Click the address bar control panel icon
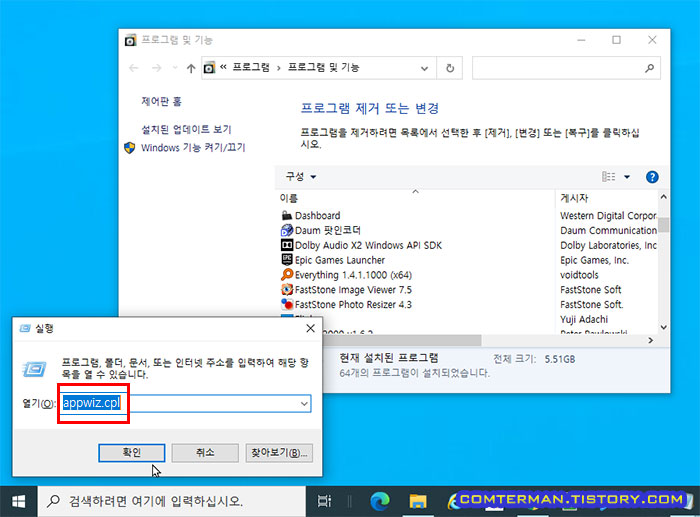The width and height of the screenshot is (700, 517). pyautogui.click(x=209, y=68)
